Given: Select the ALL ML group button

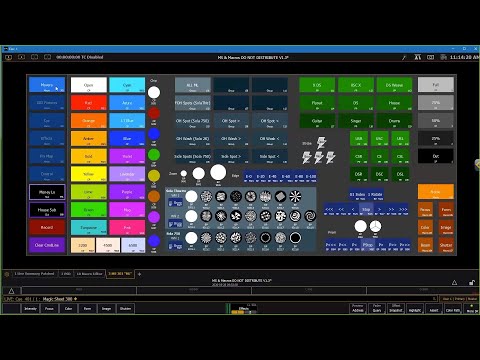Looking at the screenshot, I should click(193, 85).
